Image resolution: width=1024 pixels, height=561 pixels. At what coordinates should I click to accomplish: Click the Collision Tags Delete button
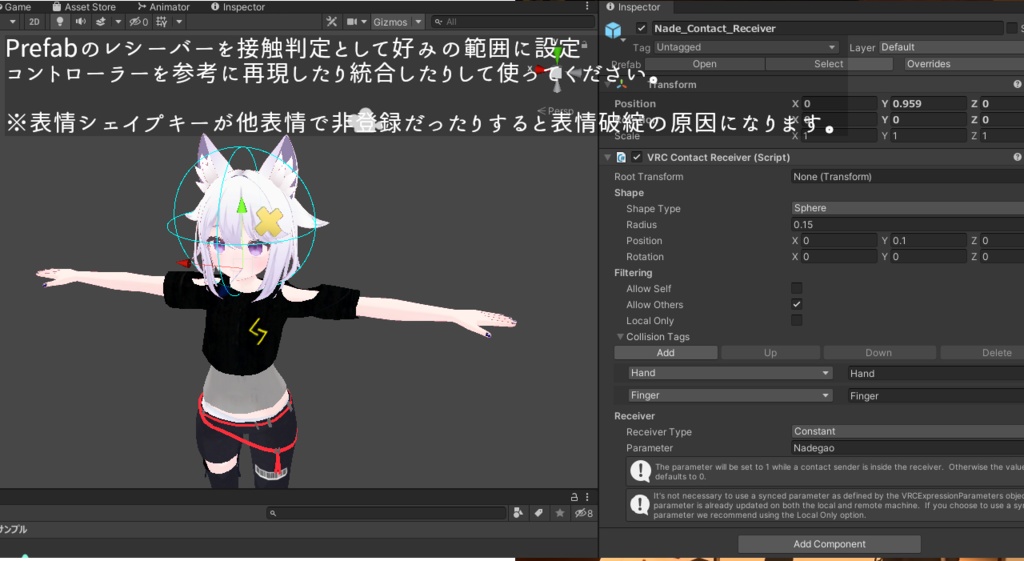click(982, 353)
